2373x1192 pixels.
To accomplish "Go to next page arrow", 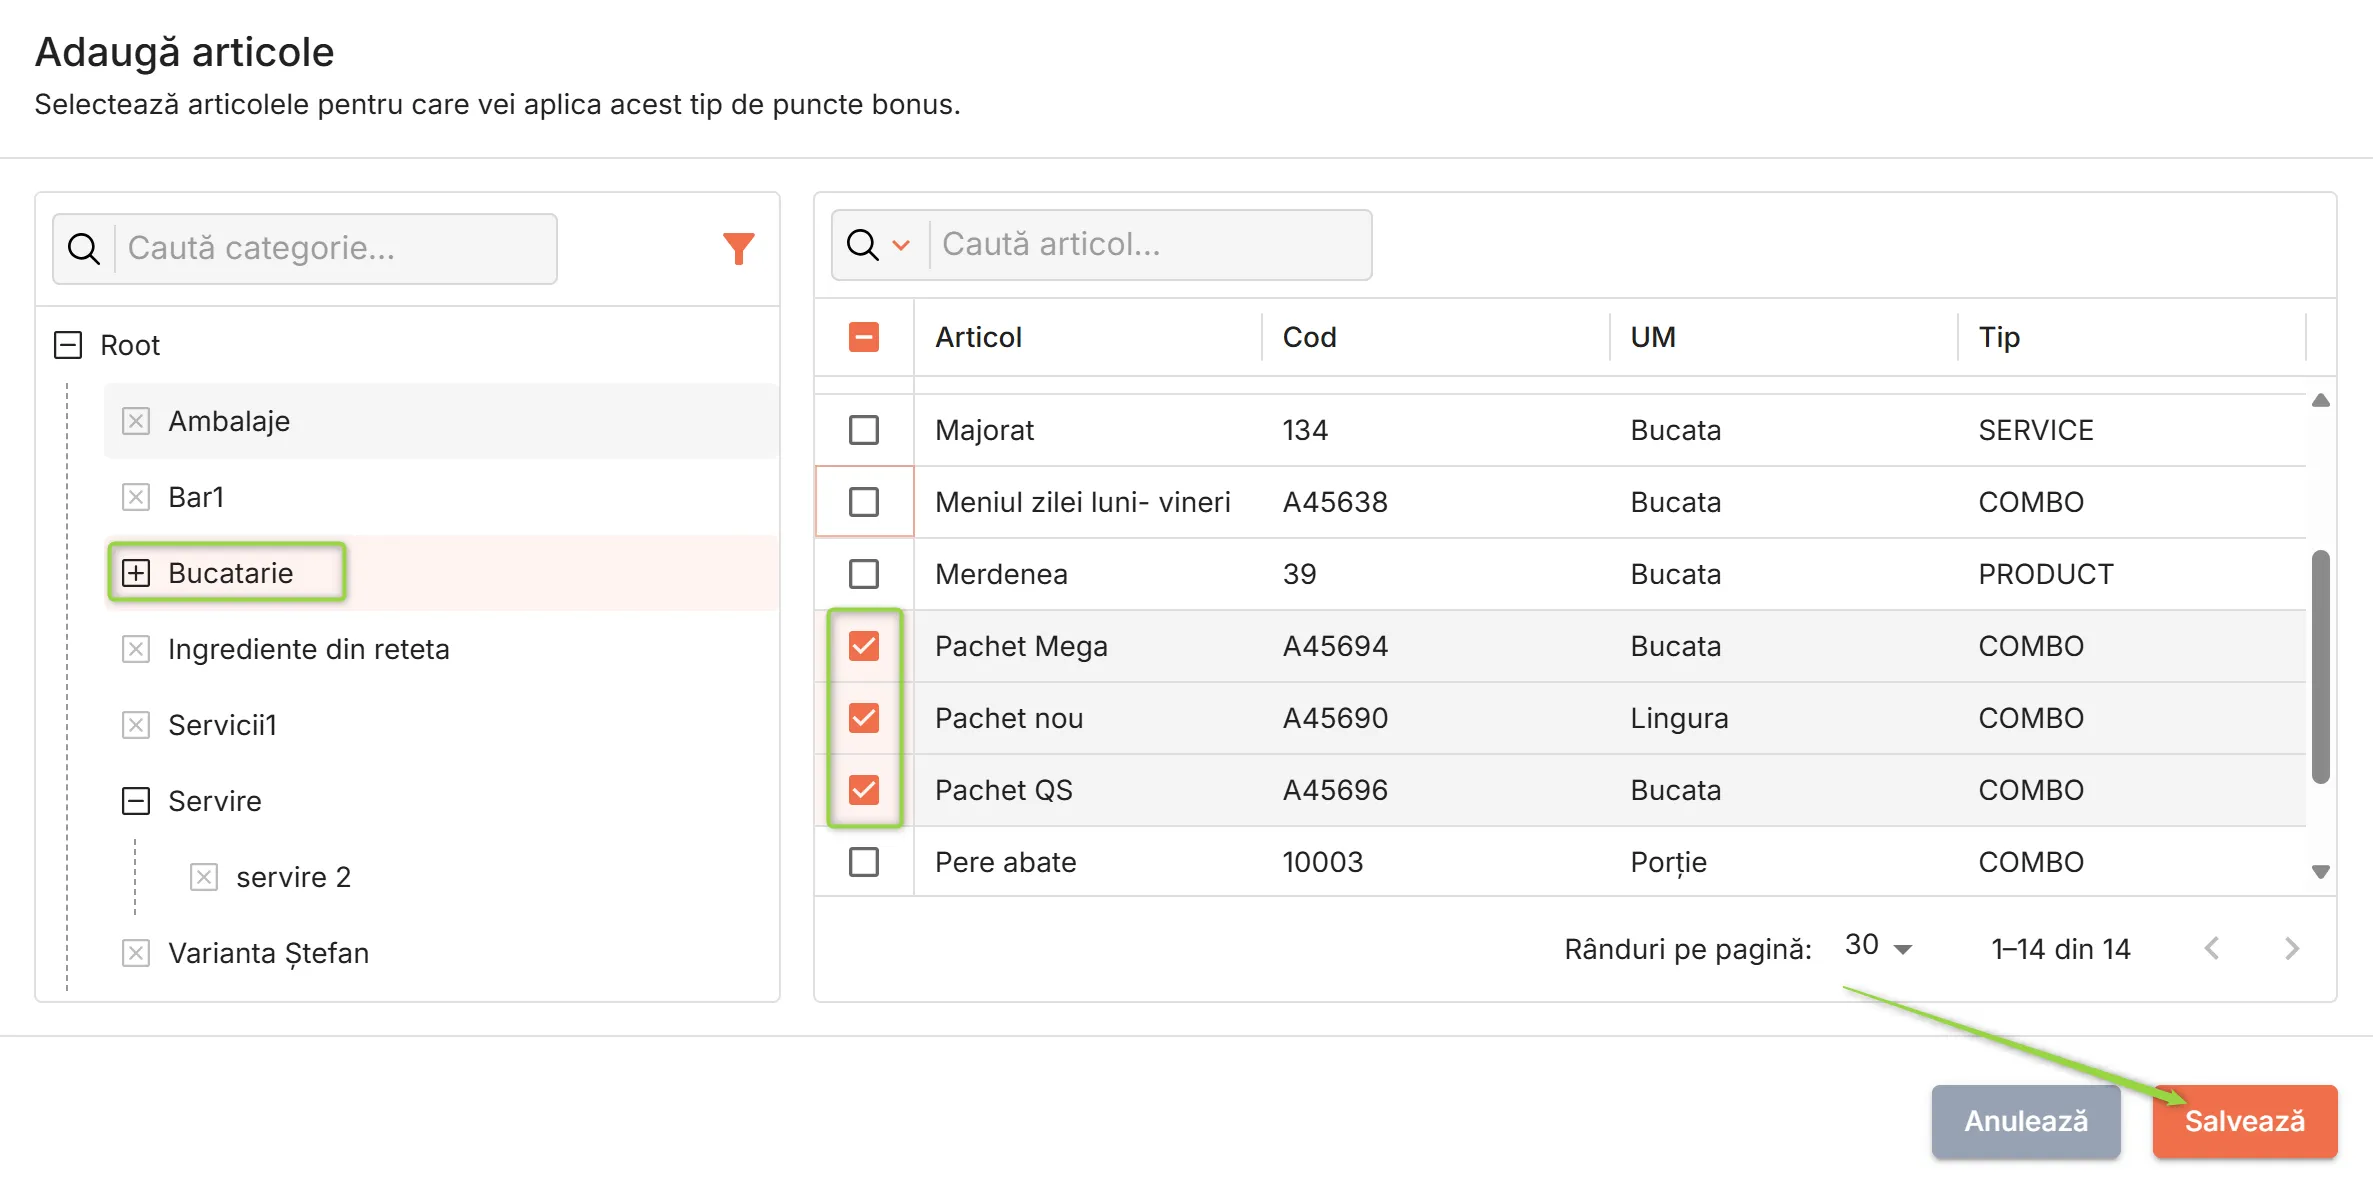I will tap(2292, 948).
